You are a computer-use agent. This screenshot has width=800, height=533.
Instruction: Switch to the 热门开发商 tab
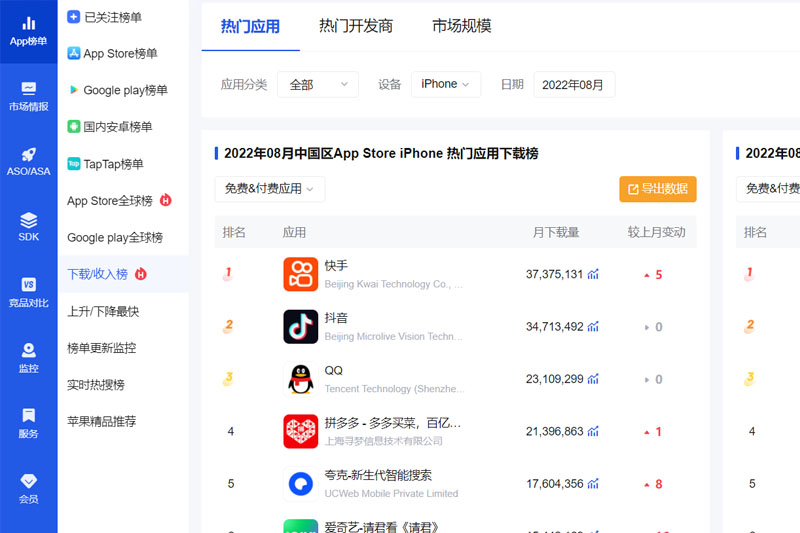pos(356,26)
